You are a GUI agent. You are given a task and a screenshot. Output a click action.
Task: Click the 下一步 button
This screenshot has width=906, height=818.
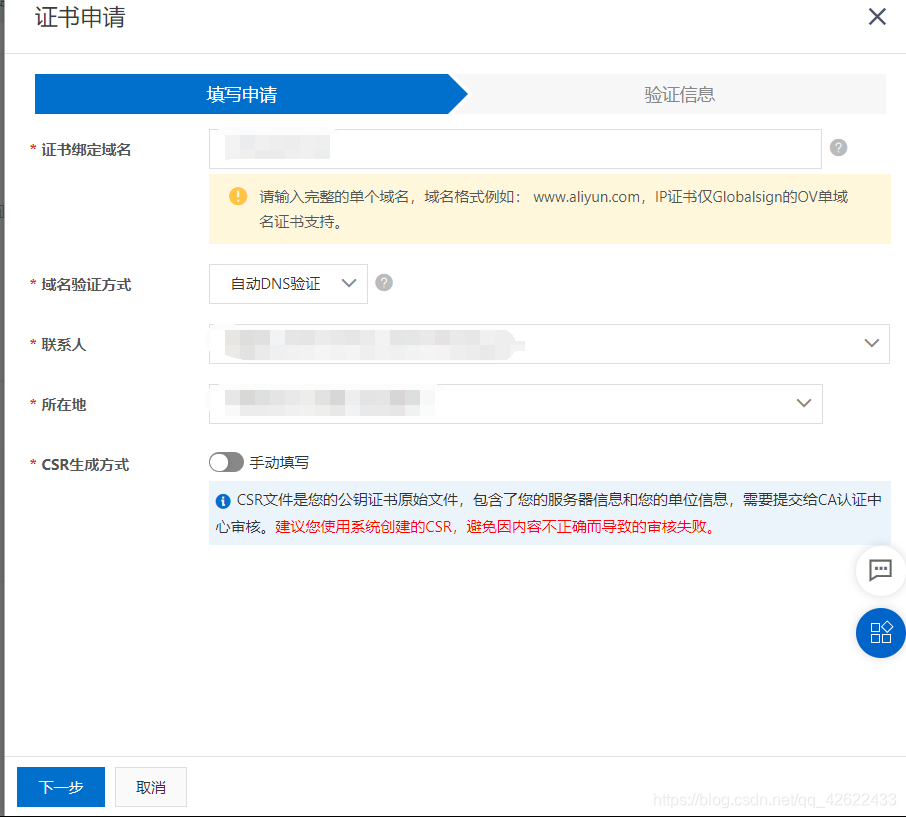61,787
